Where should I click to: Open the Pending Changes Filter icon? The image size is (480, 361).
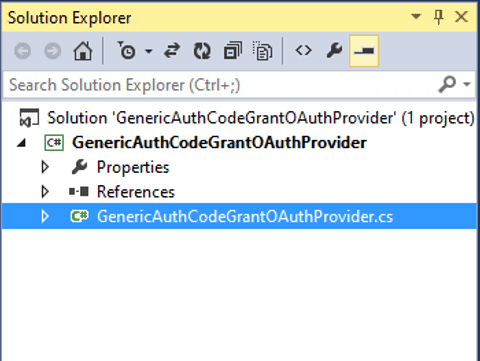point(127,51)
